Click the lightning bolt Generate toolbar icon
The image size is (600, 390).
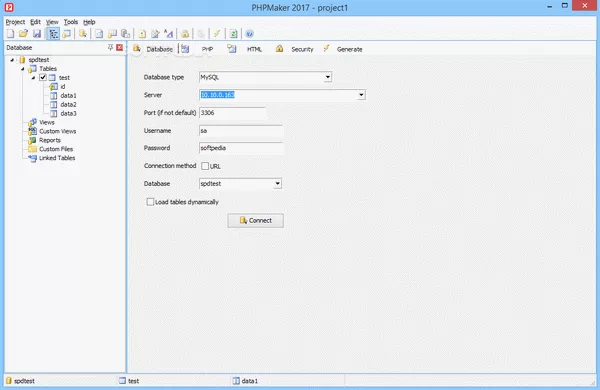pos(217,34)
